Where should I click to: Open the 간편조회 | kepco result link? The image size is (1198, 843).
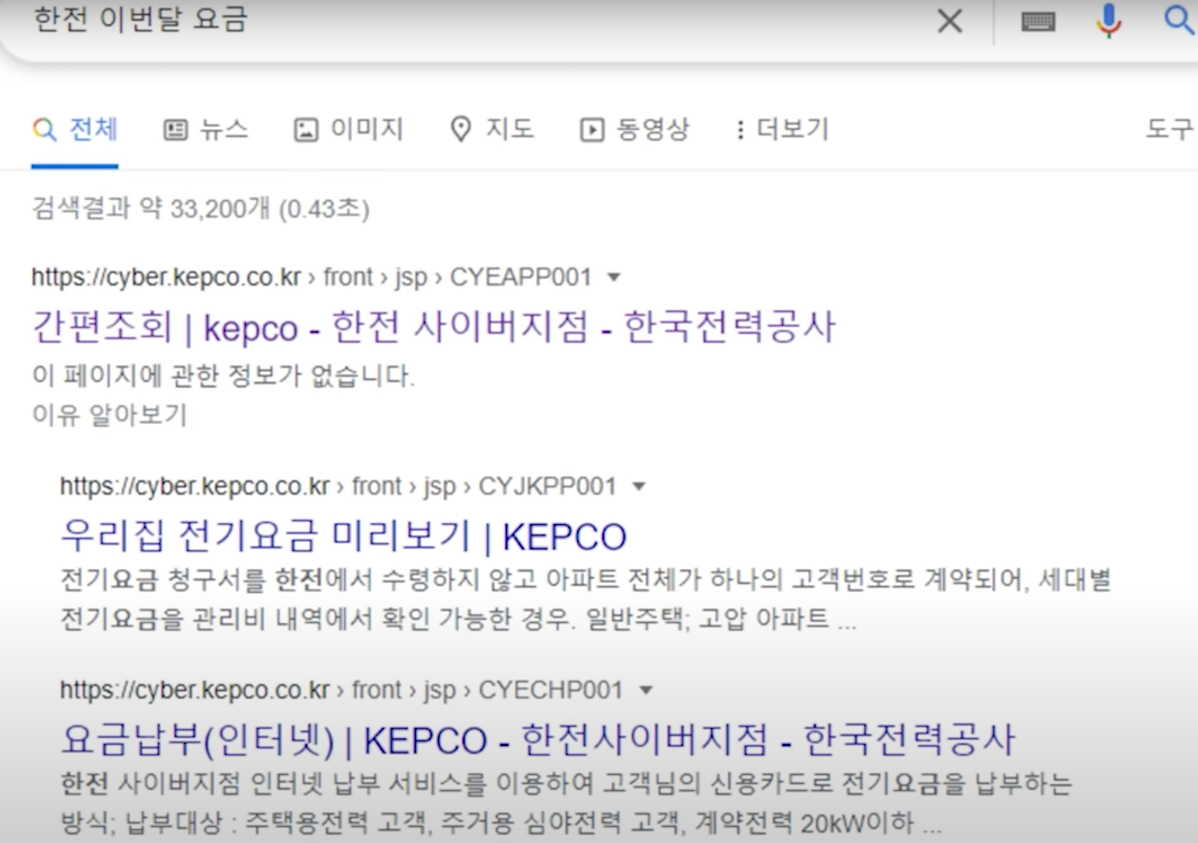pyautogui.click(x=433, y=327)
